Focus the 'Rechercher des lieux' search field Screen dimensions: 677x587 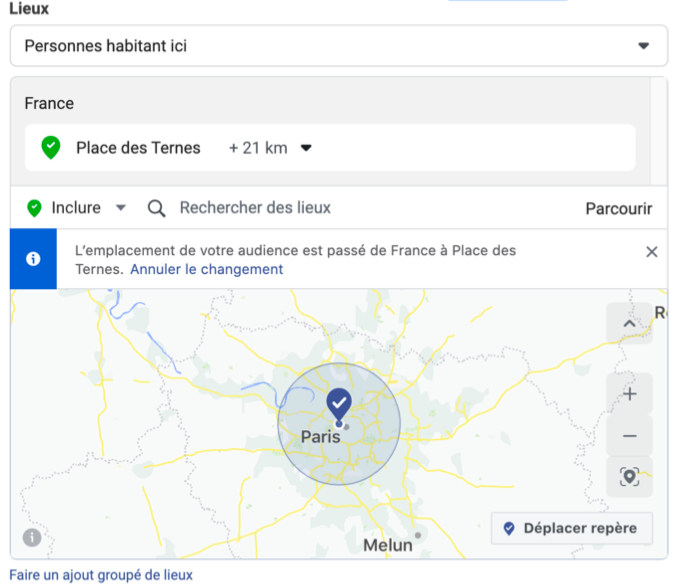click(255, 208)
